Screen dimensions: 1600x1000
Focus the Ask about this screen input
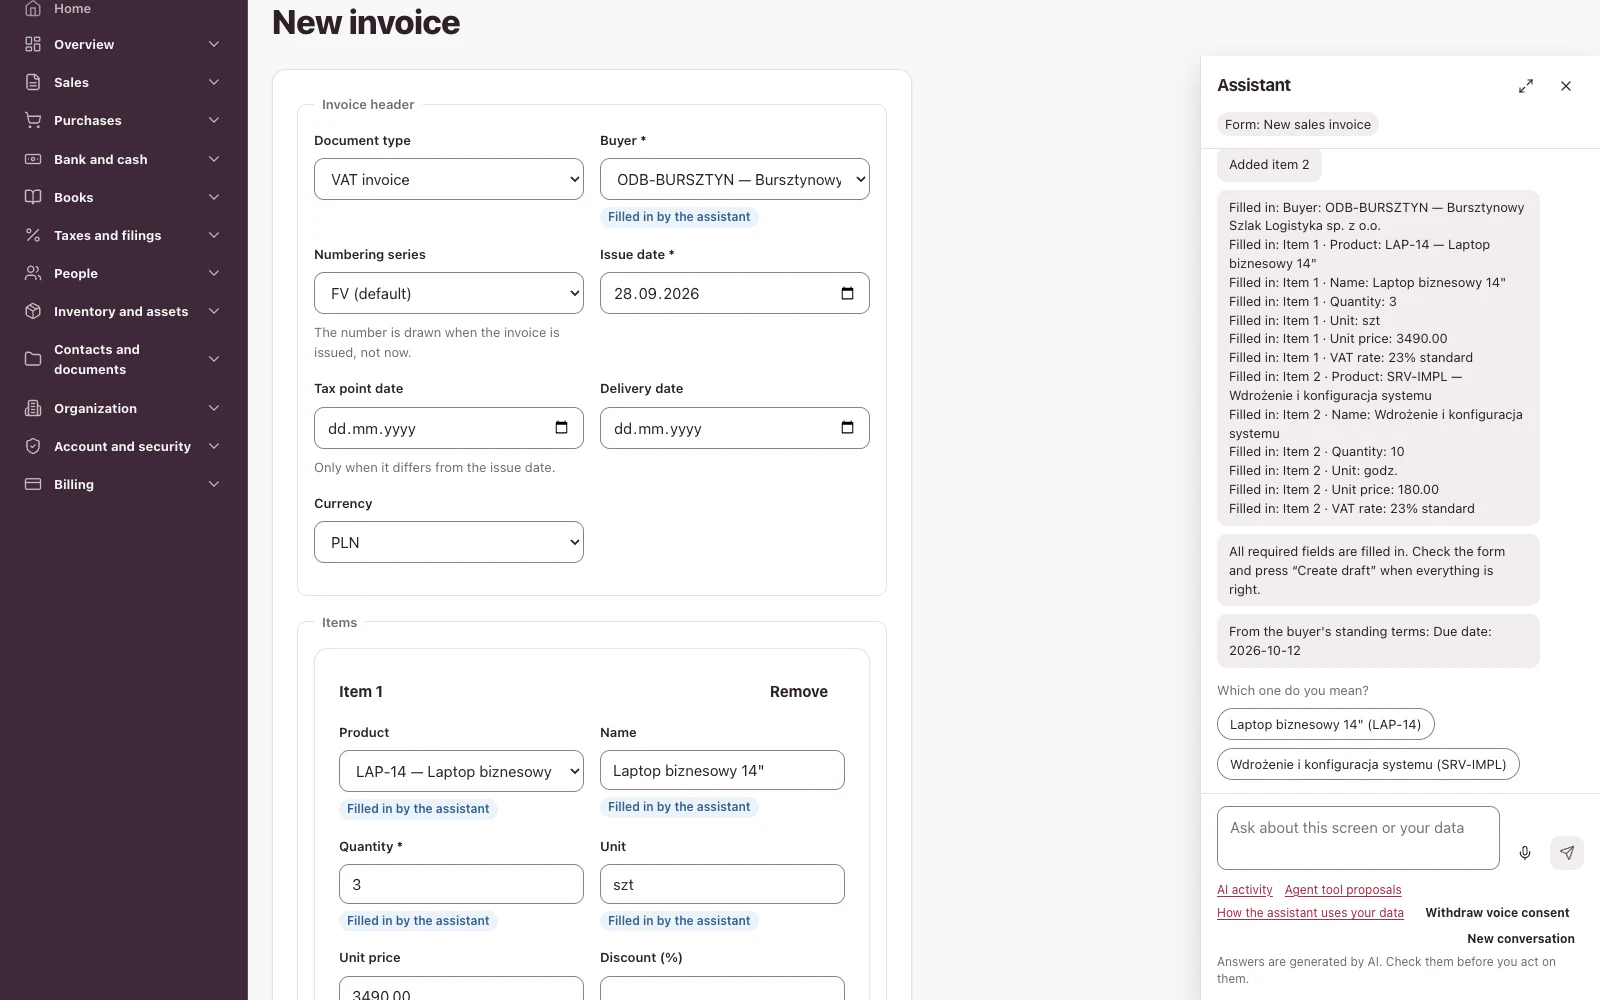coord(1358,838)
